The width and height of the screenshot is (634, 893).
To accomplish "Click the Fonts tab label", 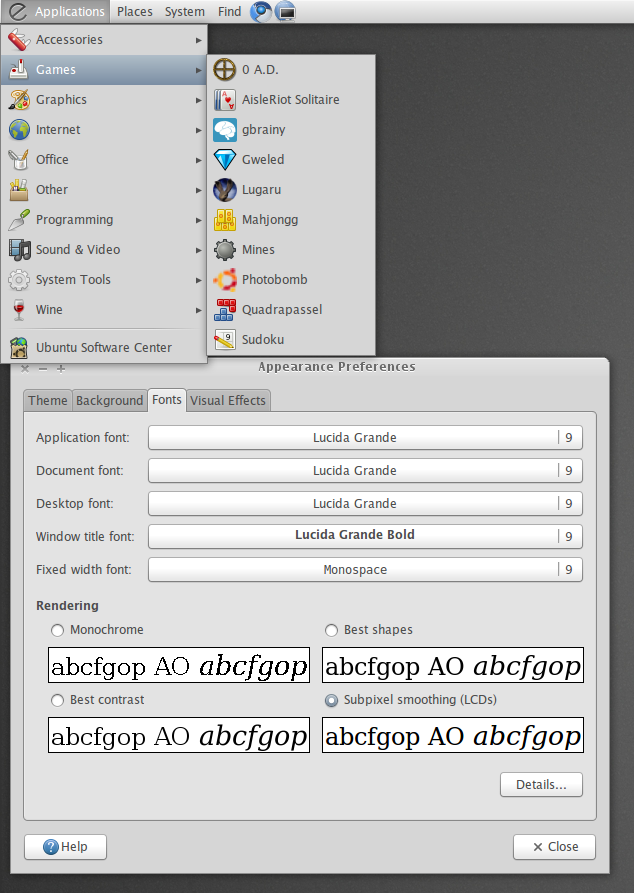I will pyautogui.click(x=166, y=400).
